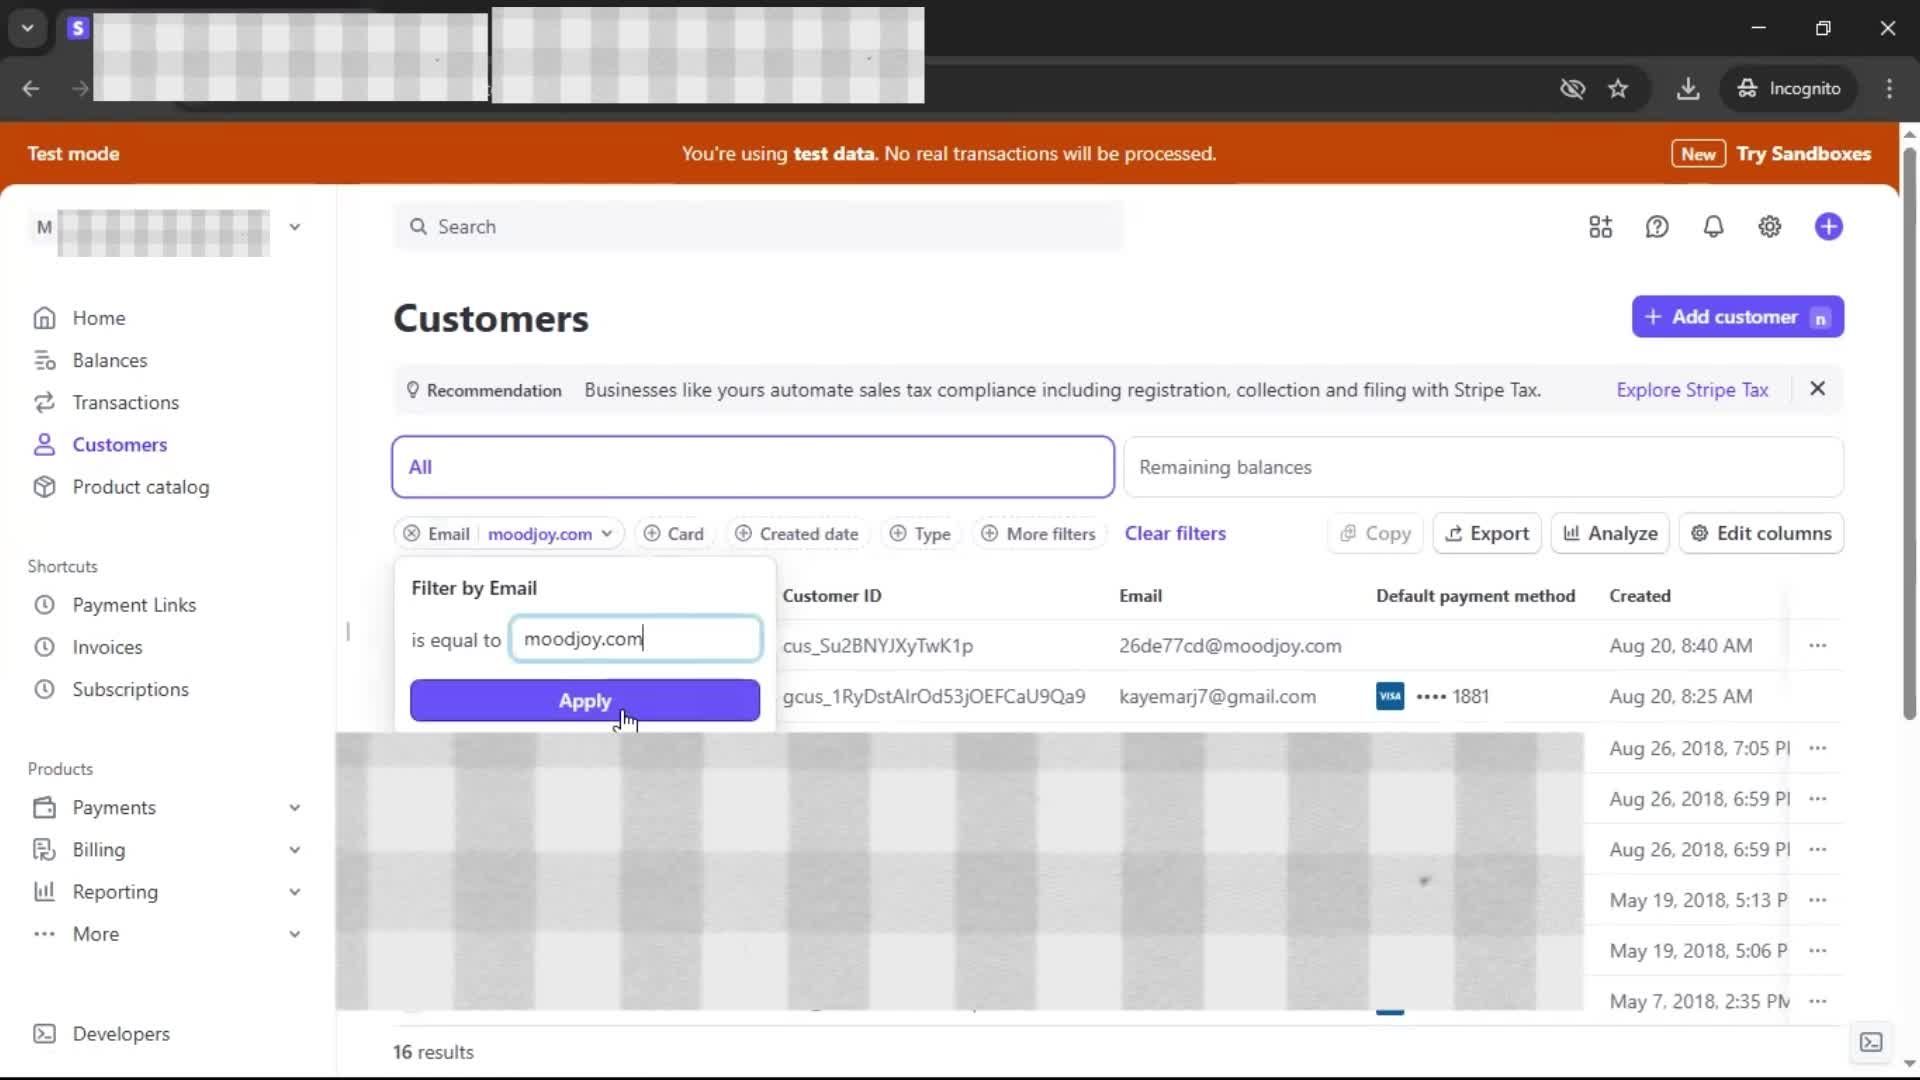Open the shell terminal icon at bottom right
1920x1080 pixels.
point(1870,1042)
